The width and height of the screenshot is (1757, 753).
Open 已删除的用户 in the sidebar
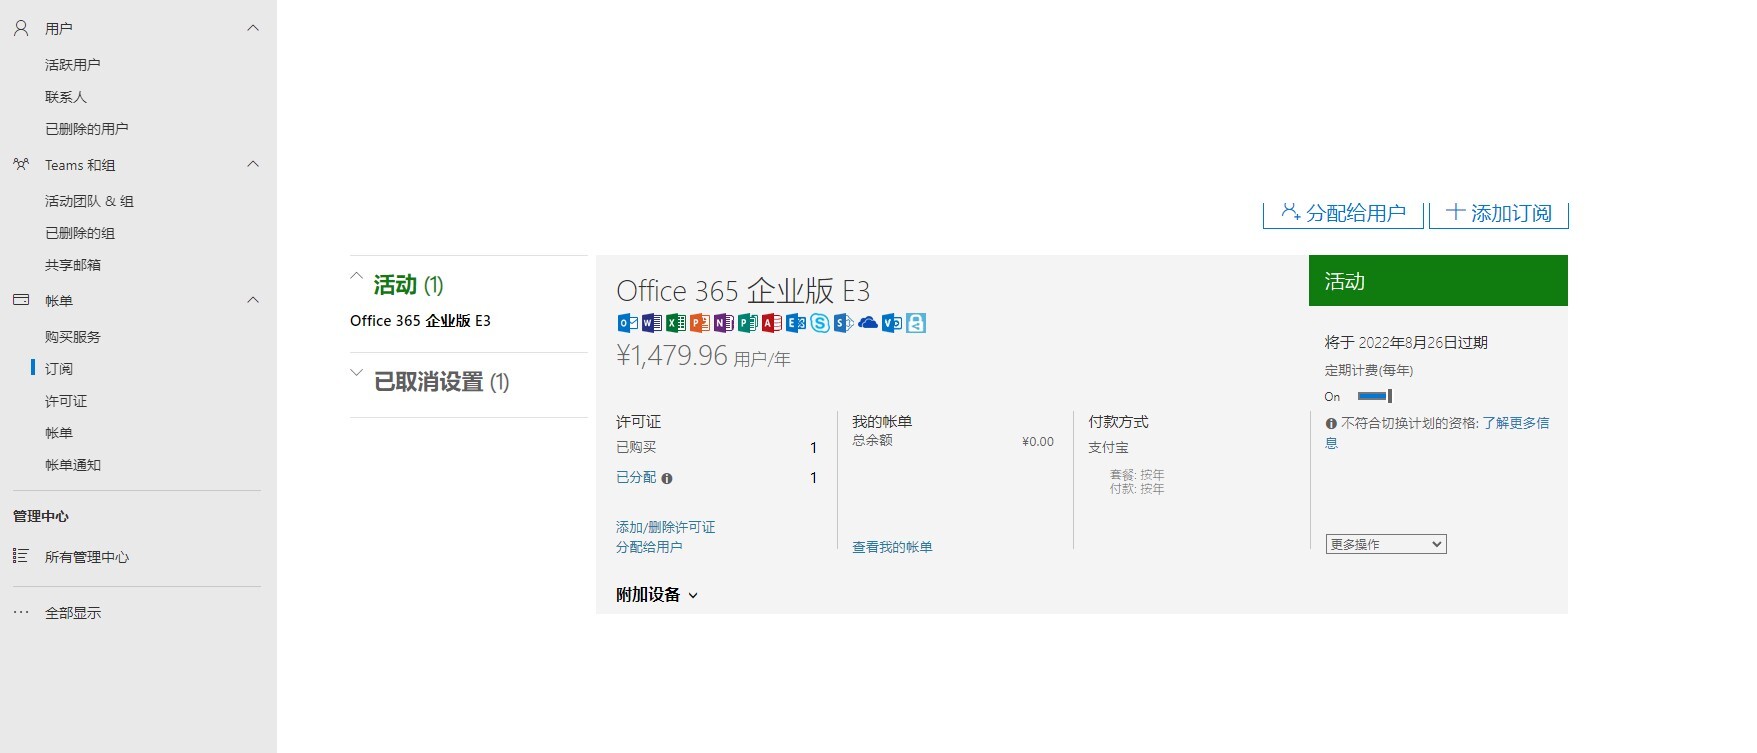click(86, 129)
